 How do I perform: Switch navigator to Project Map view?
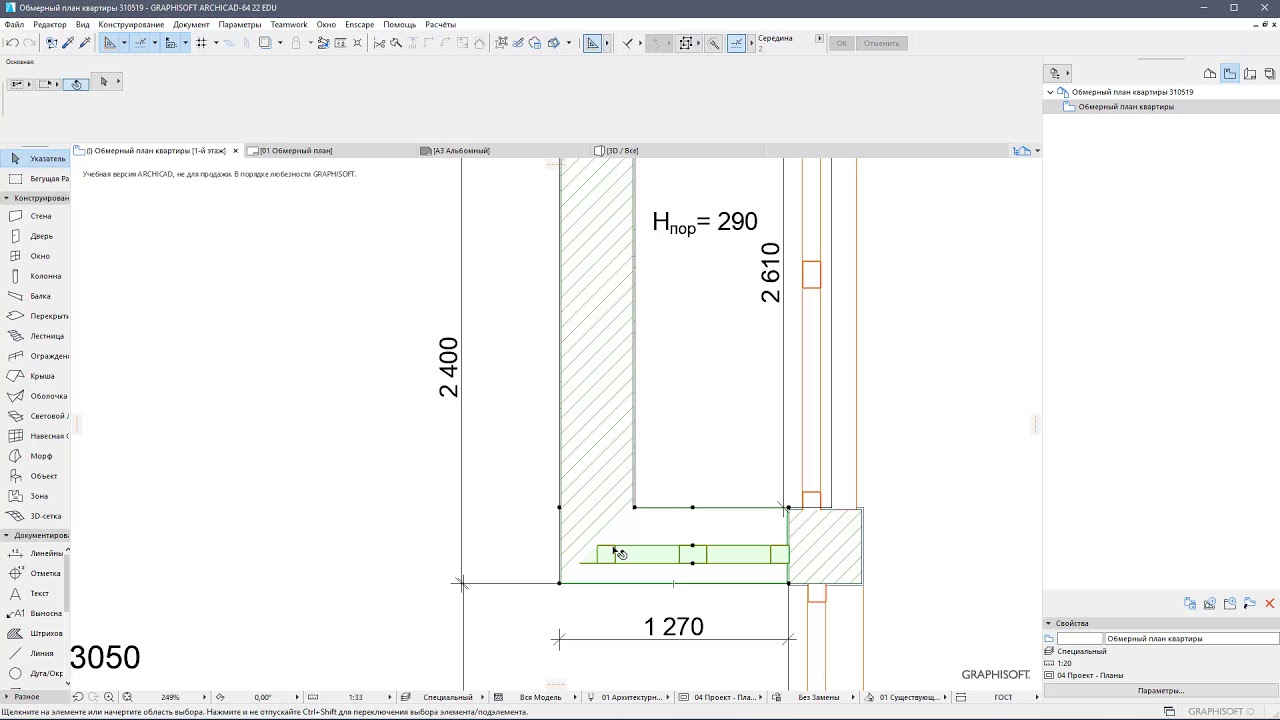click(1210, 73)
